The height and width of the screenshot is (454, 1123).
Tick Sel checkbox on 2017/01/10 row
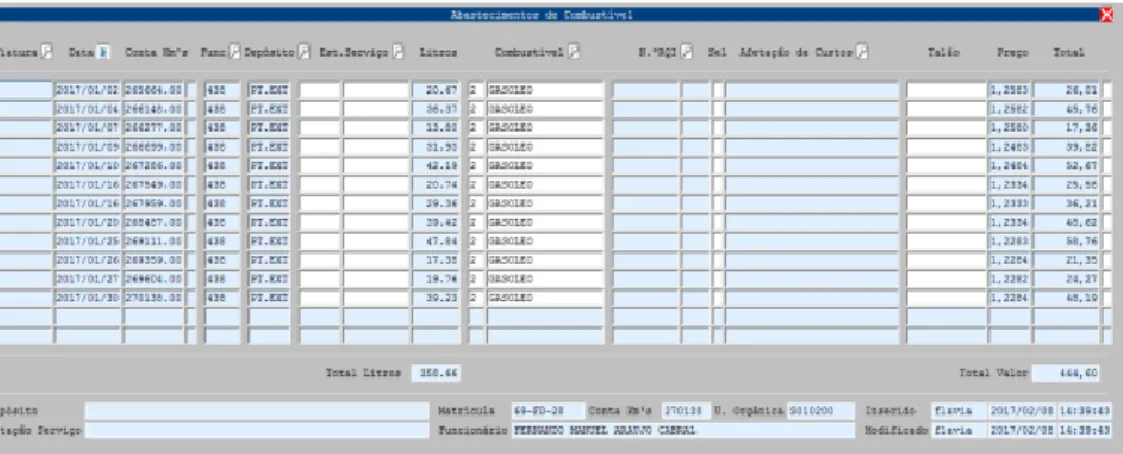(x=718, y=165)
